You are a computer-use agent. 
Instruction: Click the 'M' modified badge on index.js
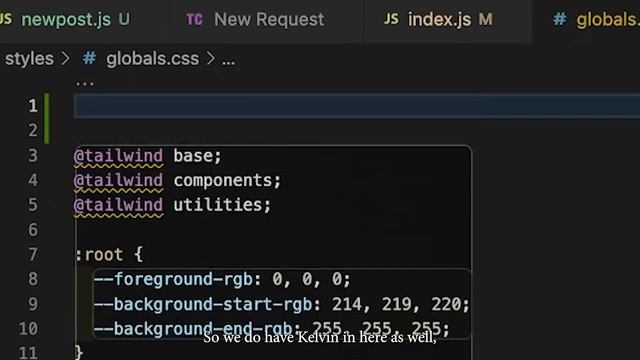485,19
